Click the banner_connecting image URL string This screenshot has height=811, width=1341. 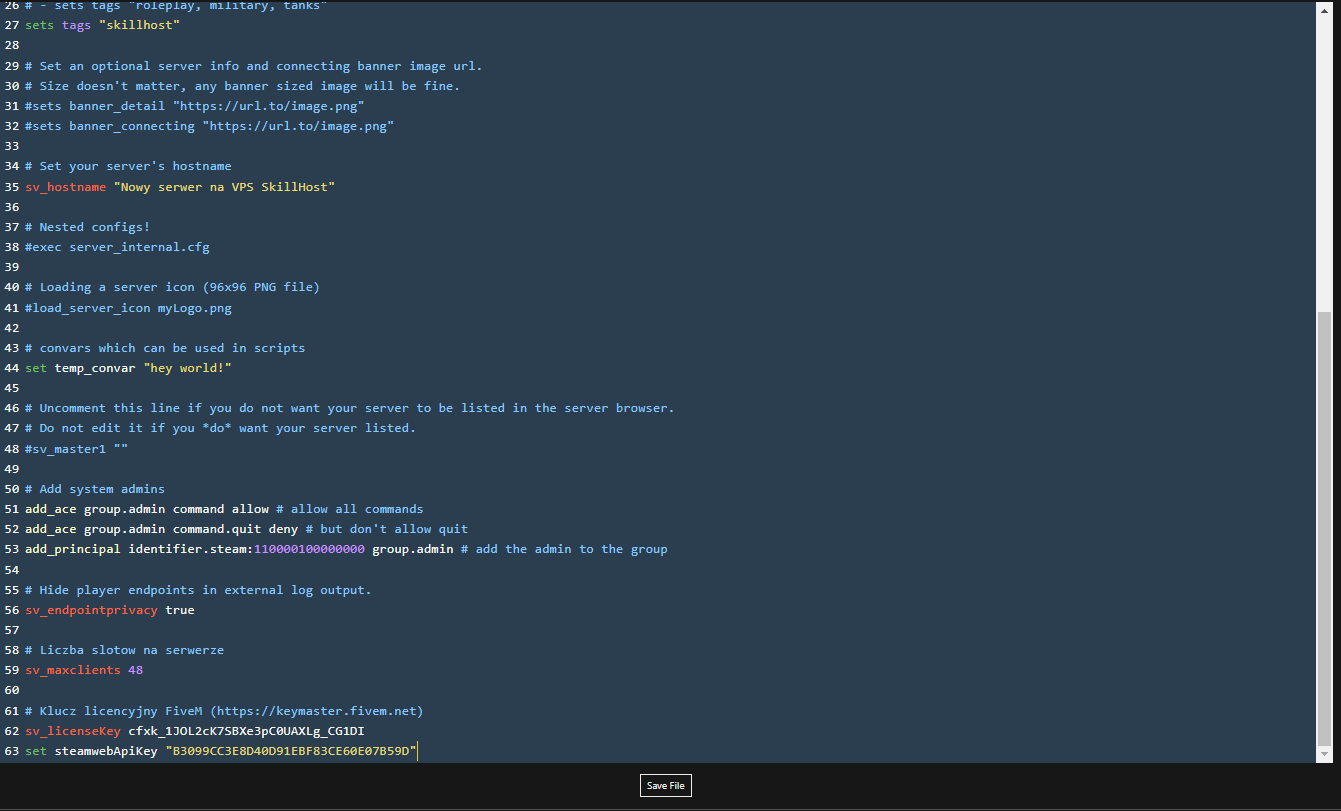pyautogui.click(x=298, y=126)
